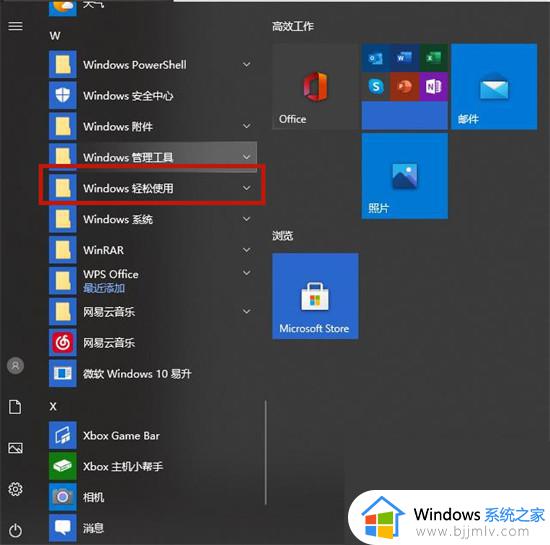This screenshot has width=550, height=545.
Task: Select Windows 管理工具 text label
Action: 128,157
